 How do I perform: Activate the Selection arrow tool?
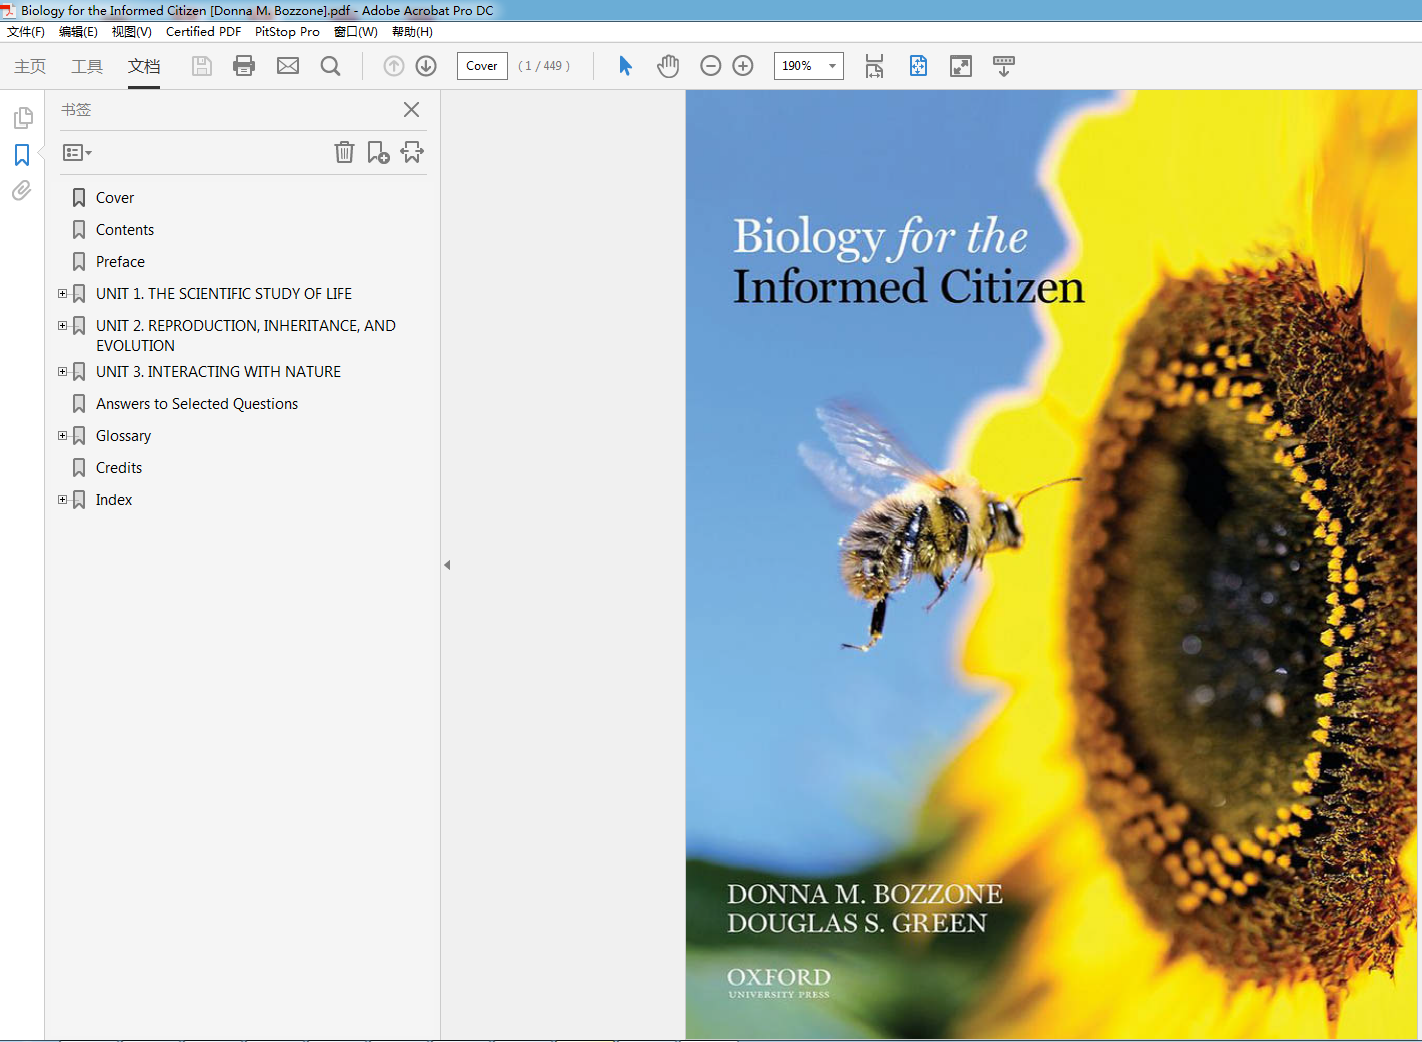tap(625, 66)
